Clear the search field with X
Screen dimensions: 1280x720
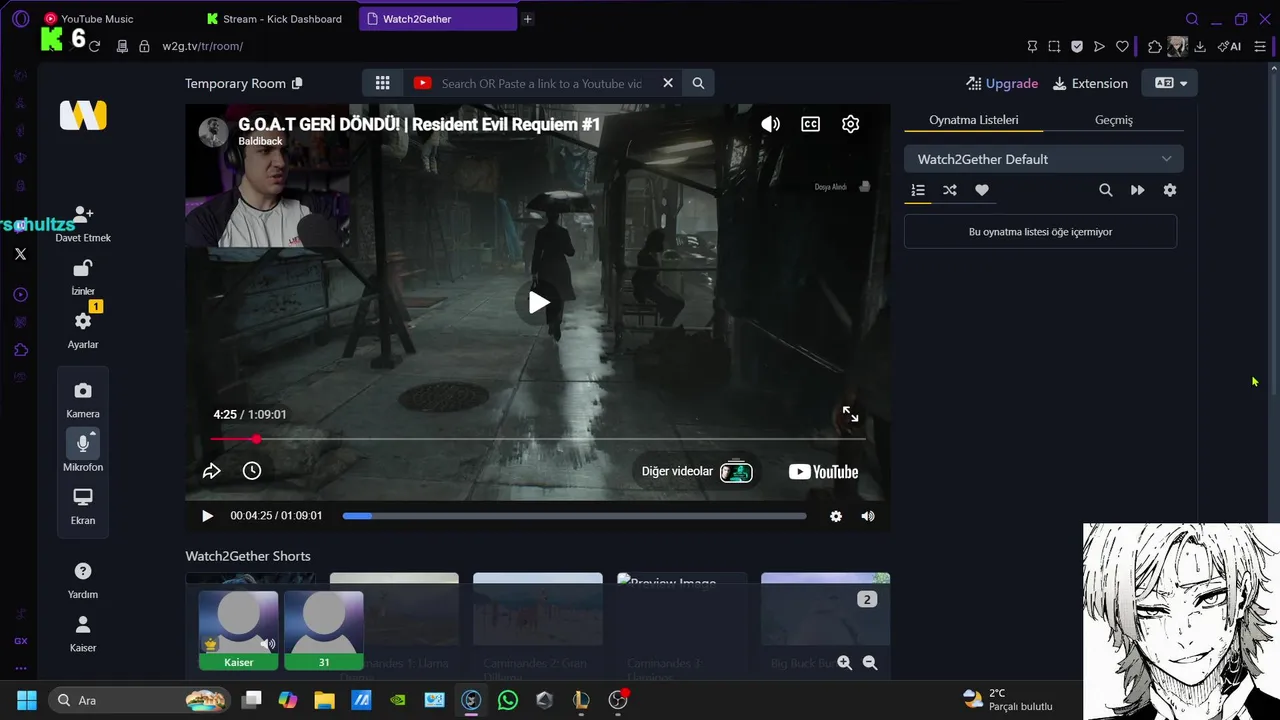pyautogui.click(x=668, y=83)
